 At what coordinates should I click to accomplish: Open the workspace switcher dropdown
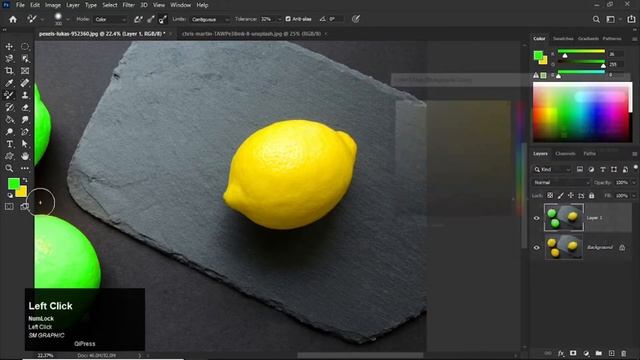pyautogui.click(x=612, y=19)
